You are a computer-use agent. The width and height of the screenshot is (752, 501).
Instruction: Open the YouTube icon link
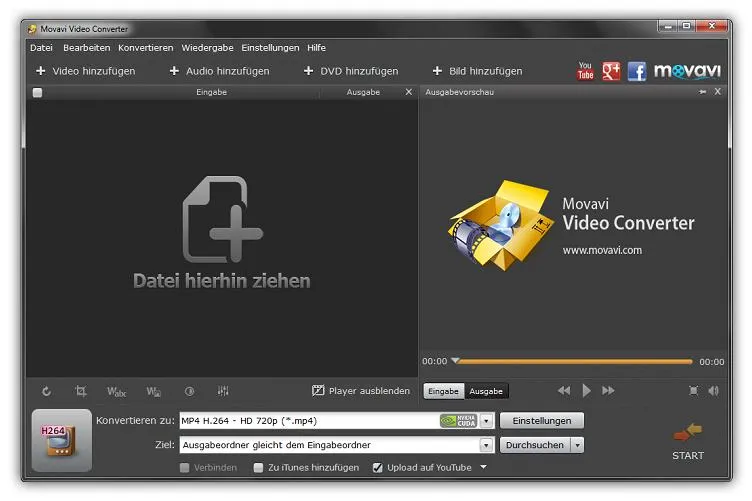585,71
